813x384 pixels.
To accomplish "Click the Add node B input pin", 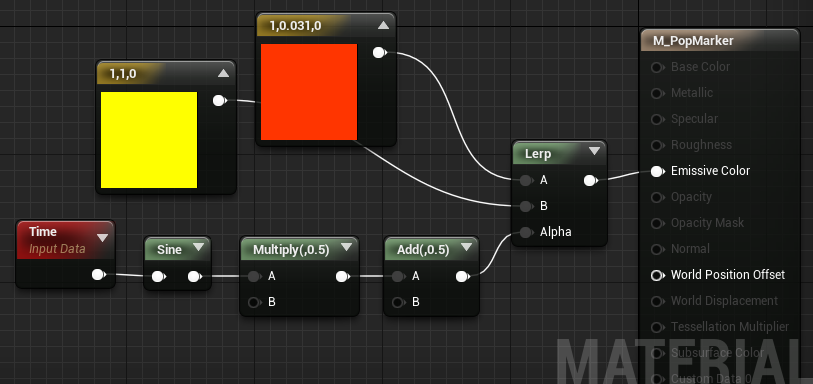I will 398,302.
